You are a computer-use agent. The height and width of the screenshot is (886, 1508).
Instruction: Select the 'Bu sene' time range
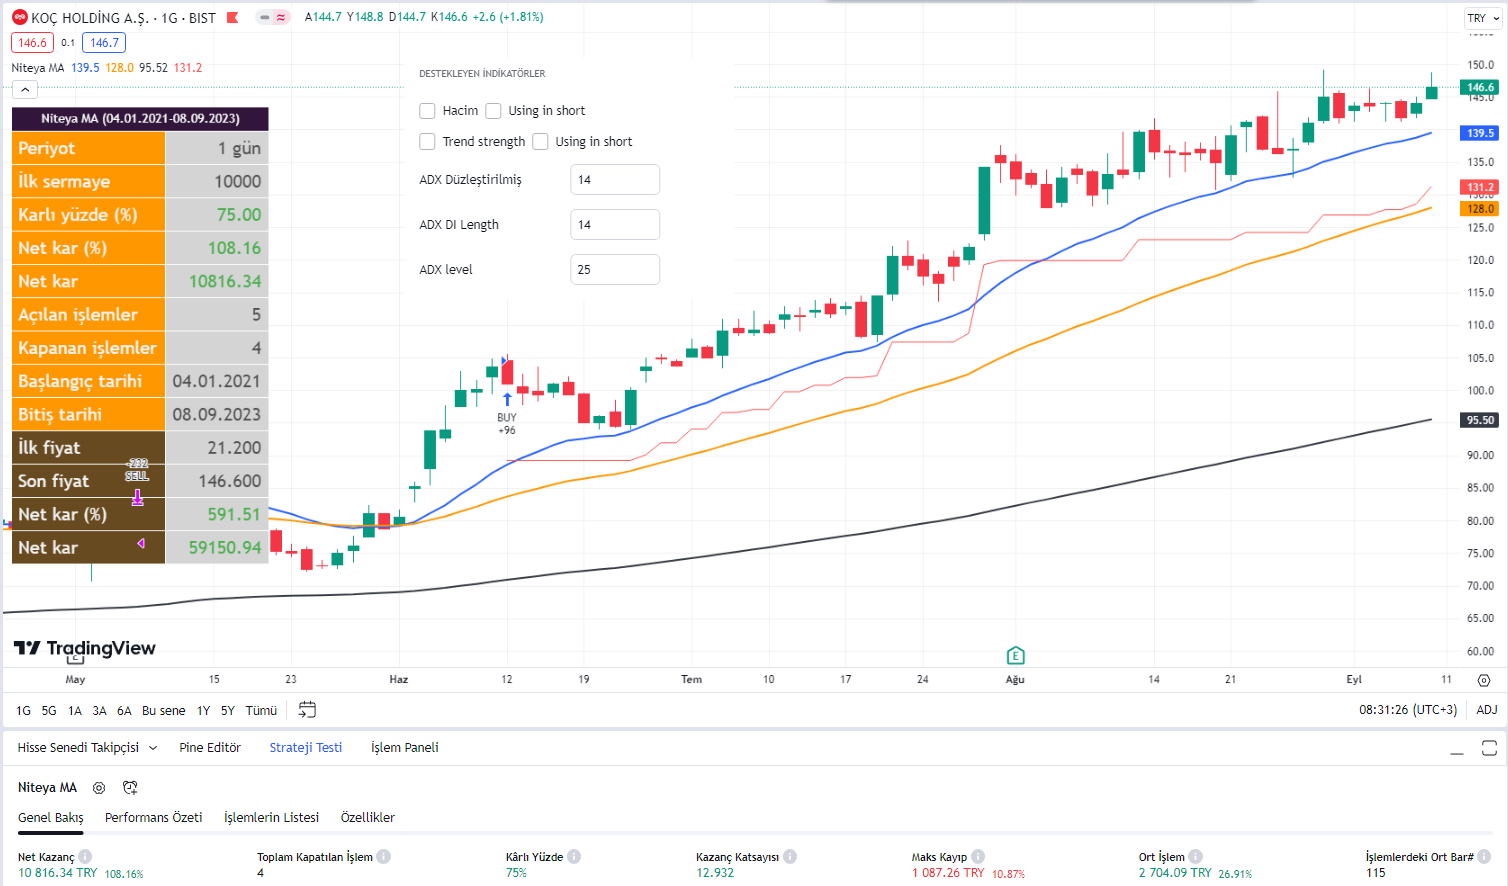click(x=163, y=711)
